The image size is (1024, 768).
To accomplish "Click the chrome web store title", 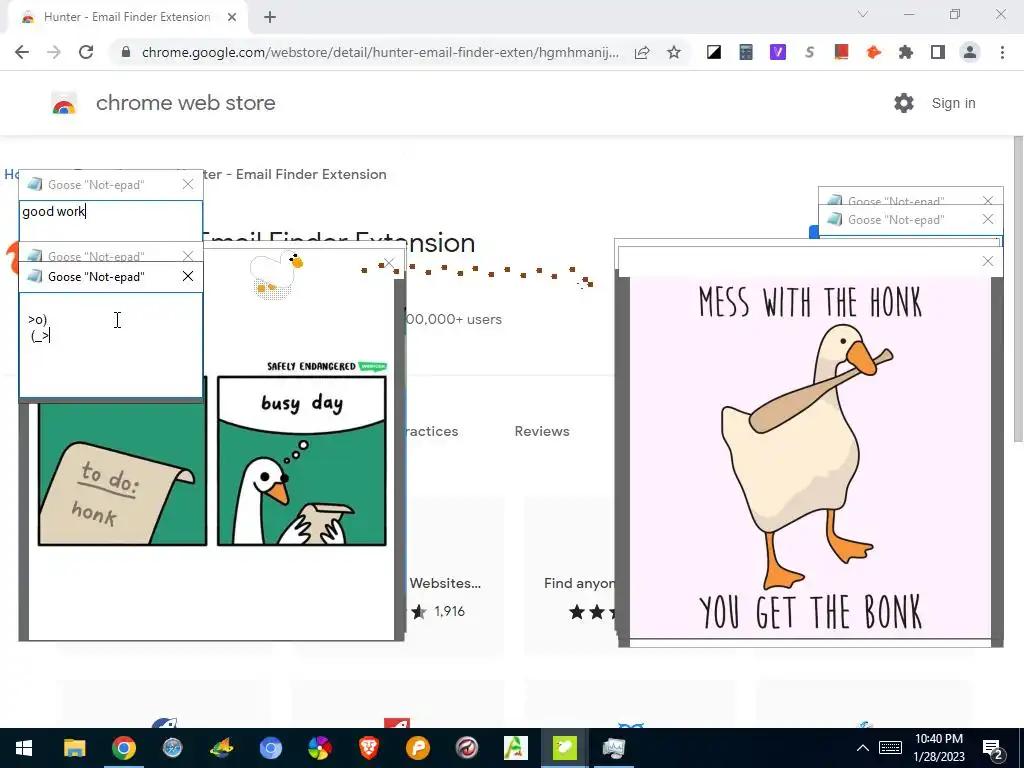I will (x=185, y=103).
